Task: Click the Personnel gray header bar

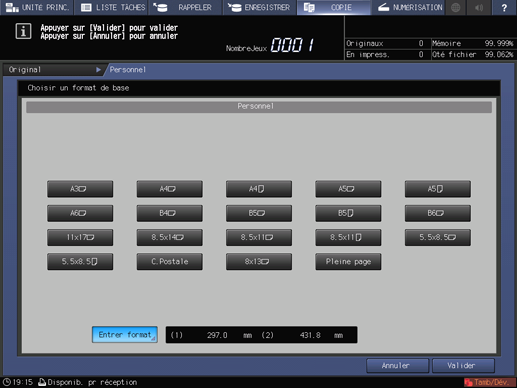Action: 259,107
